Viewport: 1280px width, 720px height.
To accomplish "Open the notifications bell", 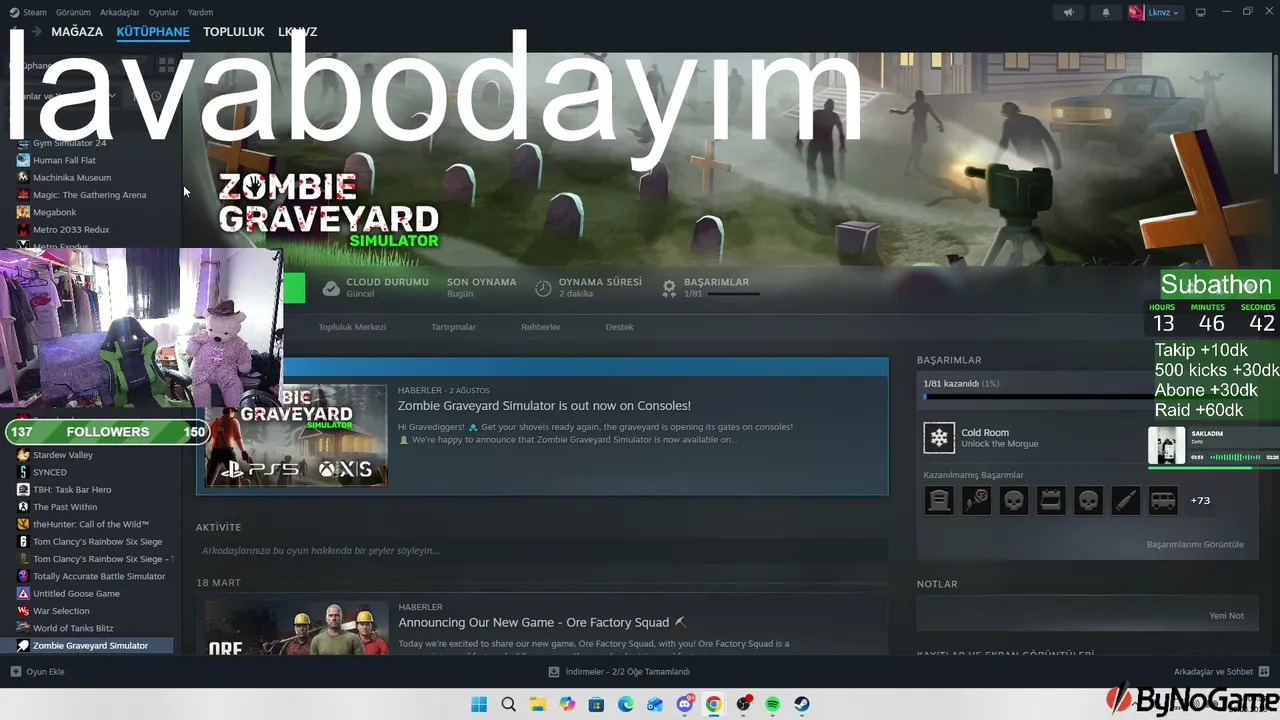I will pos(1106,12).
